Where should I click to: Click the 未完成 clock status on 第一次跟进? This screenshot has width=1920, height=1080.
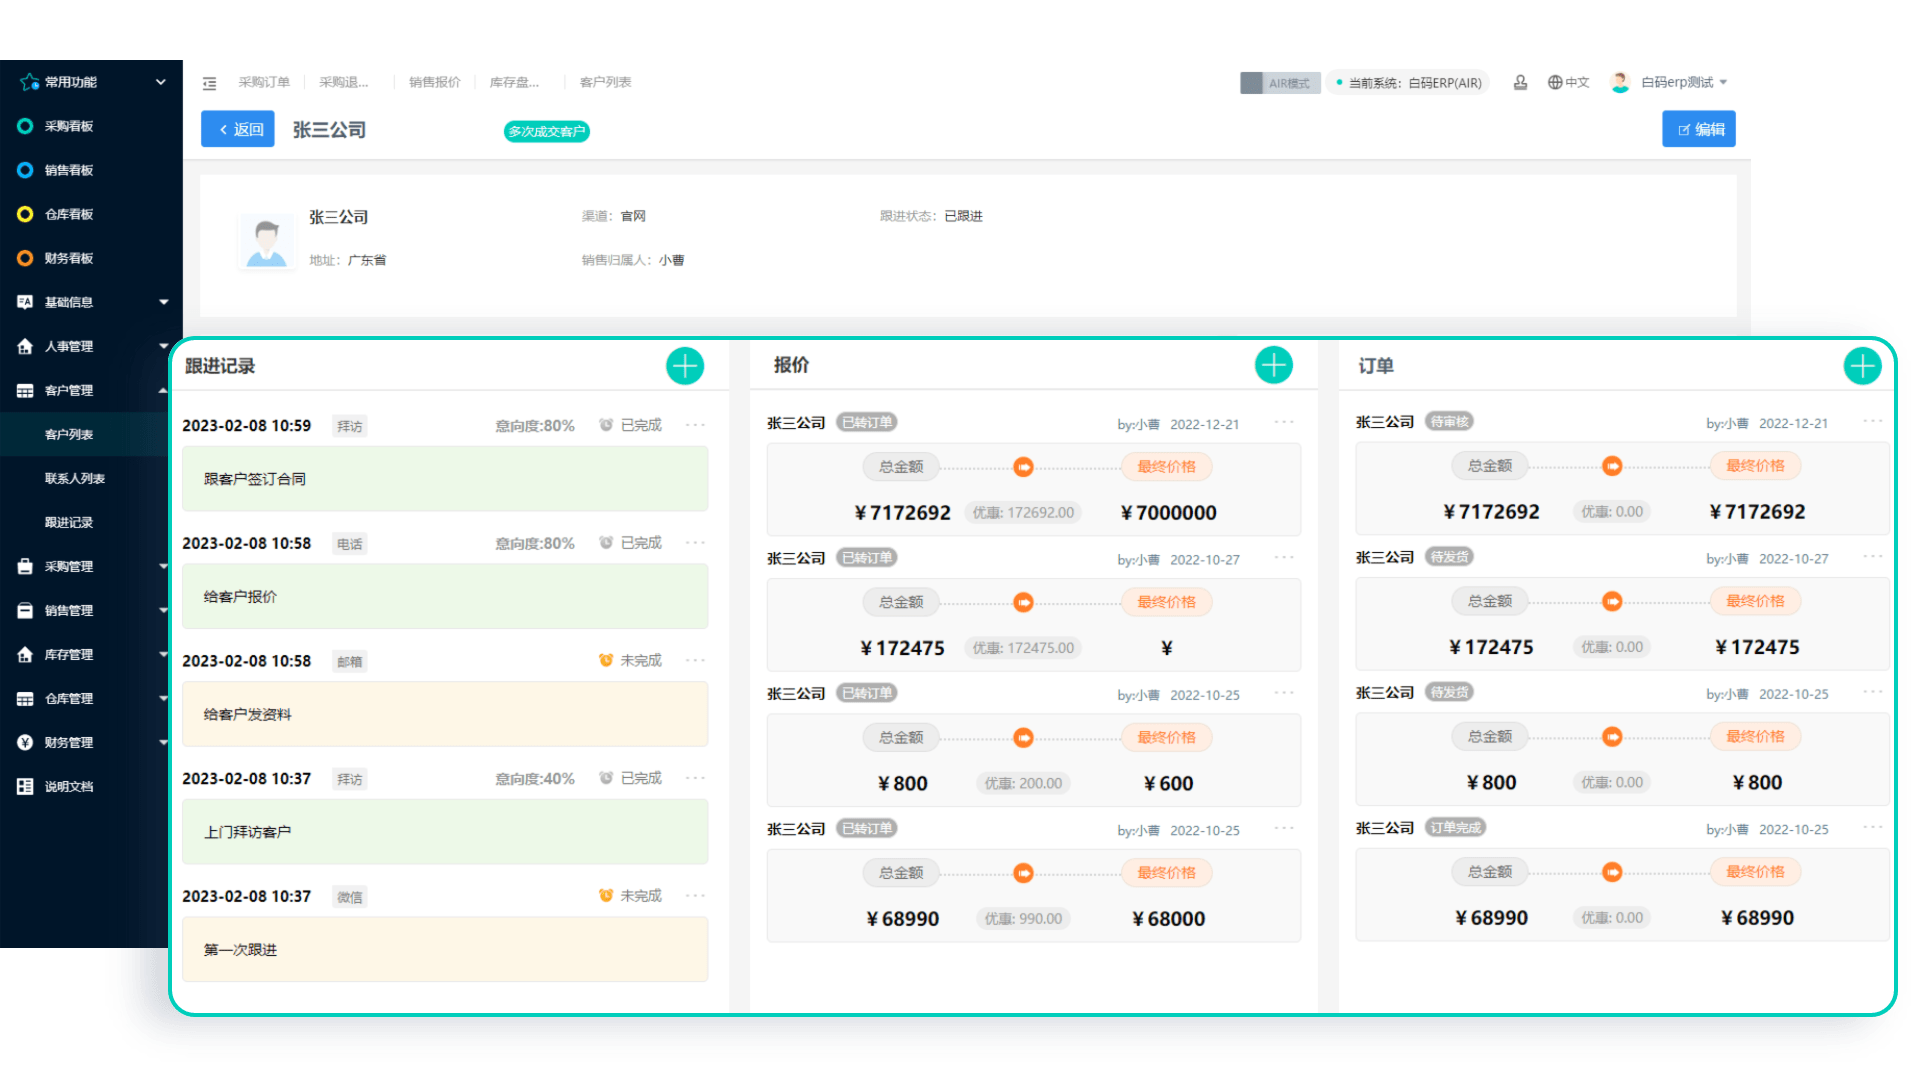(630, 895)
